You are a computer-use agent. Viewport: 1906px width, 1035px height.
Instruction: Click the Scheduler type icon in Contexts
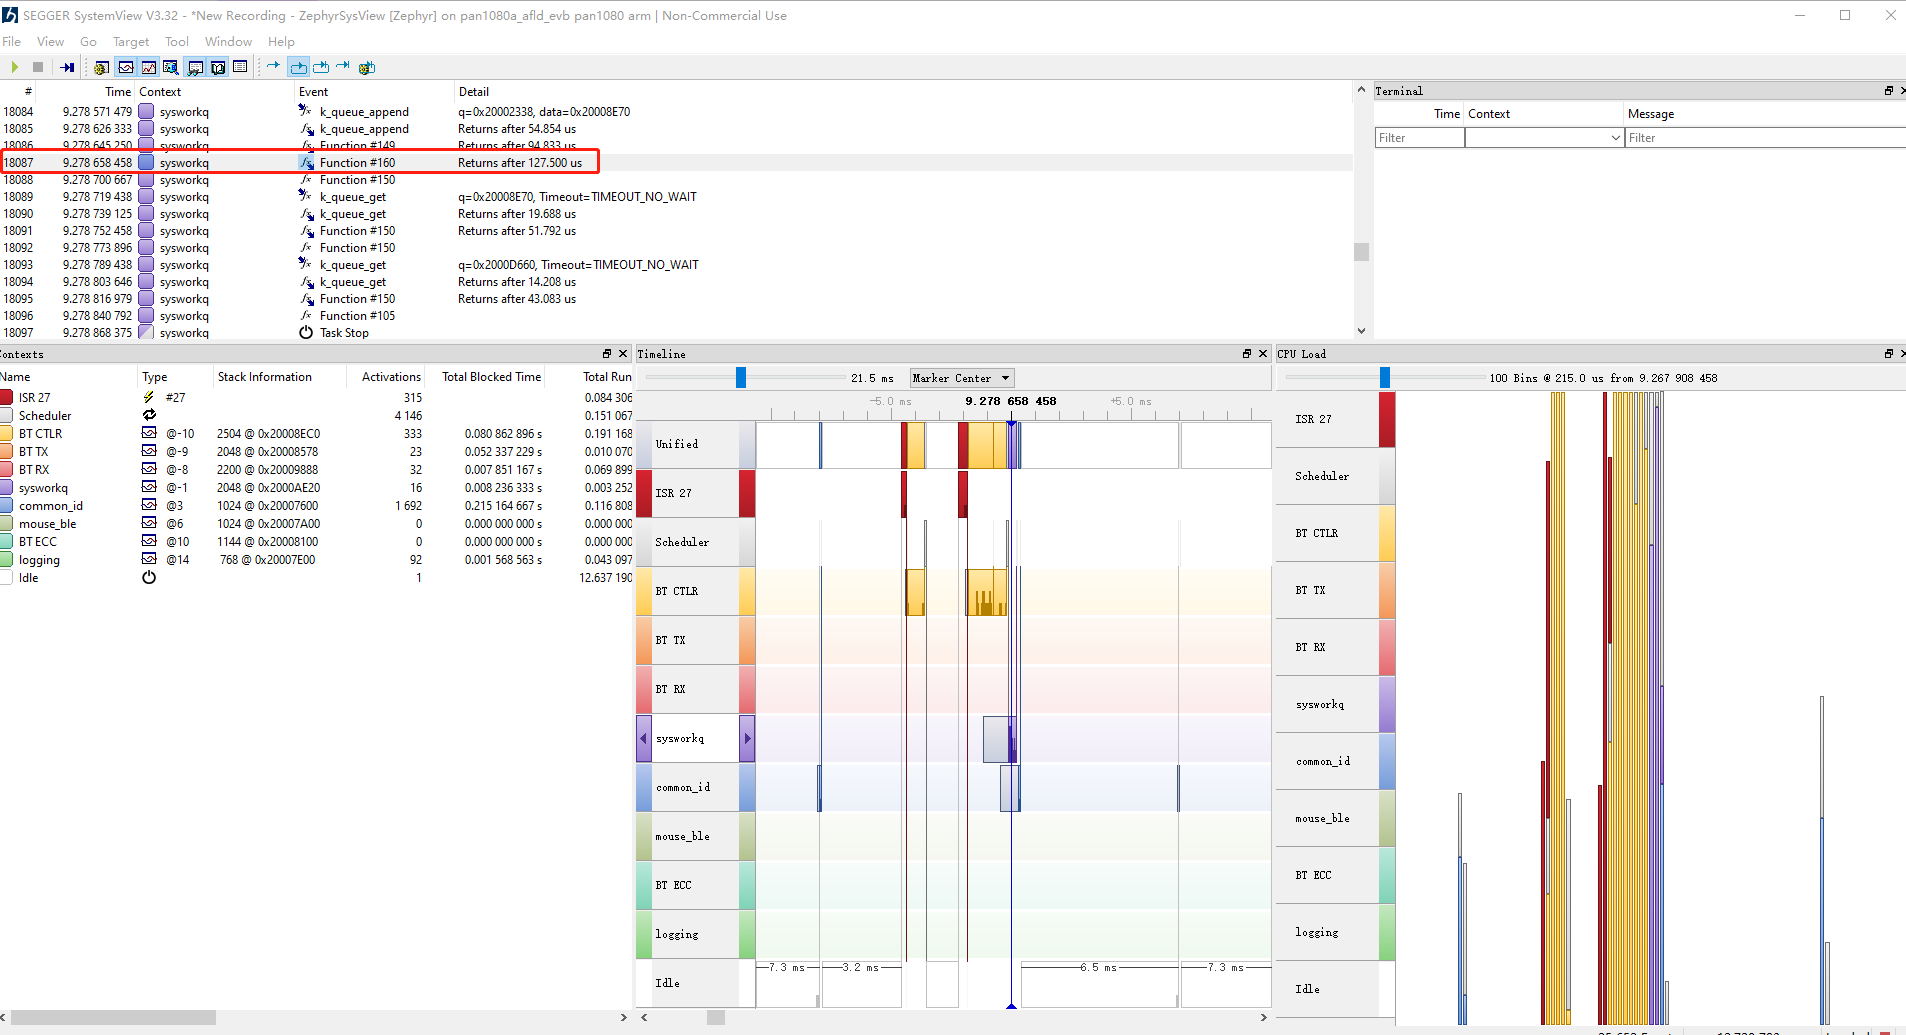coord(149,415)
